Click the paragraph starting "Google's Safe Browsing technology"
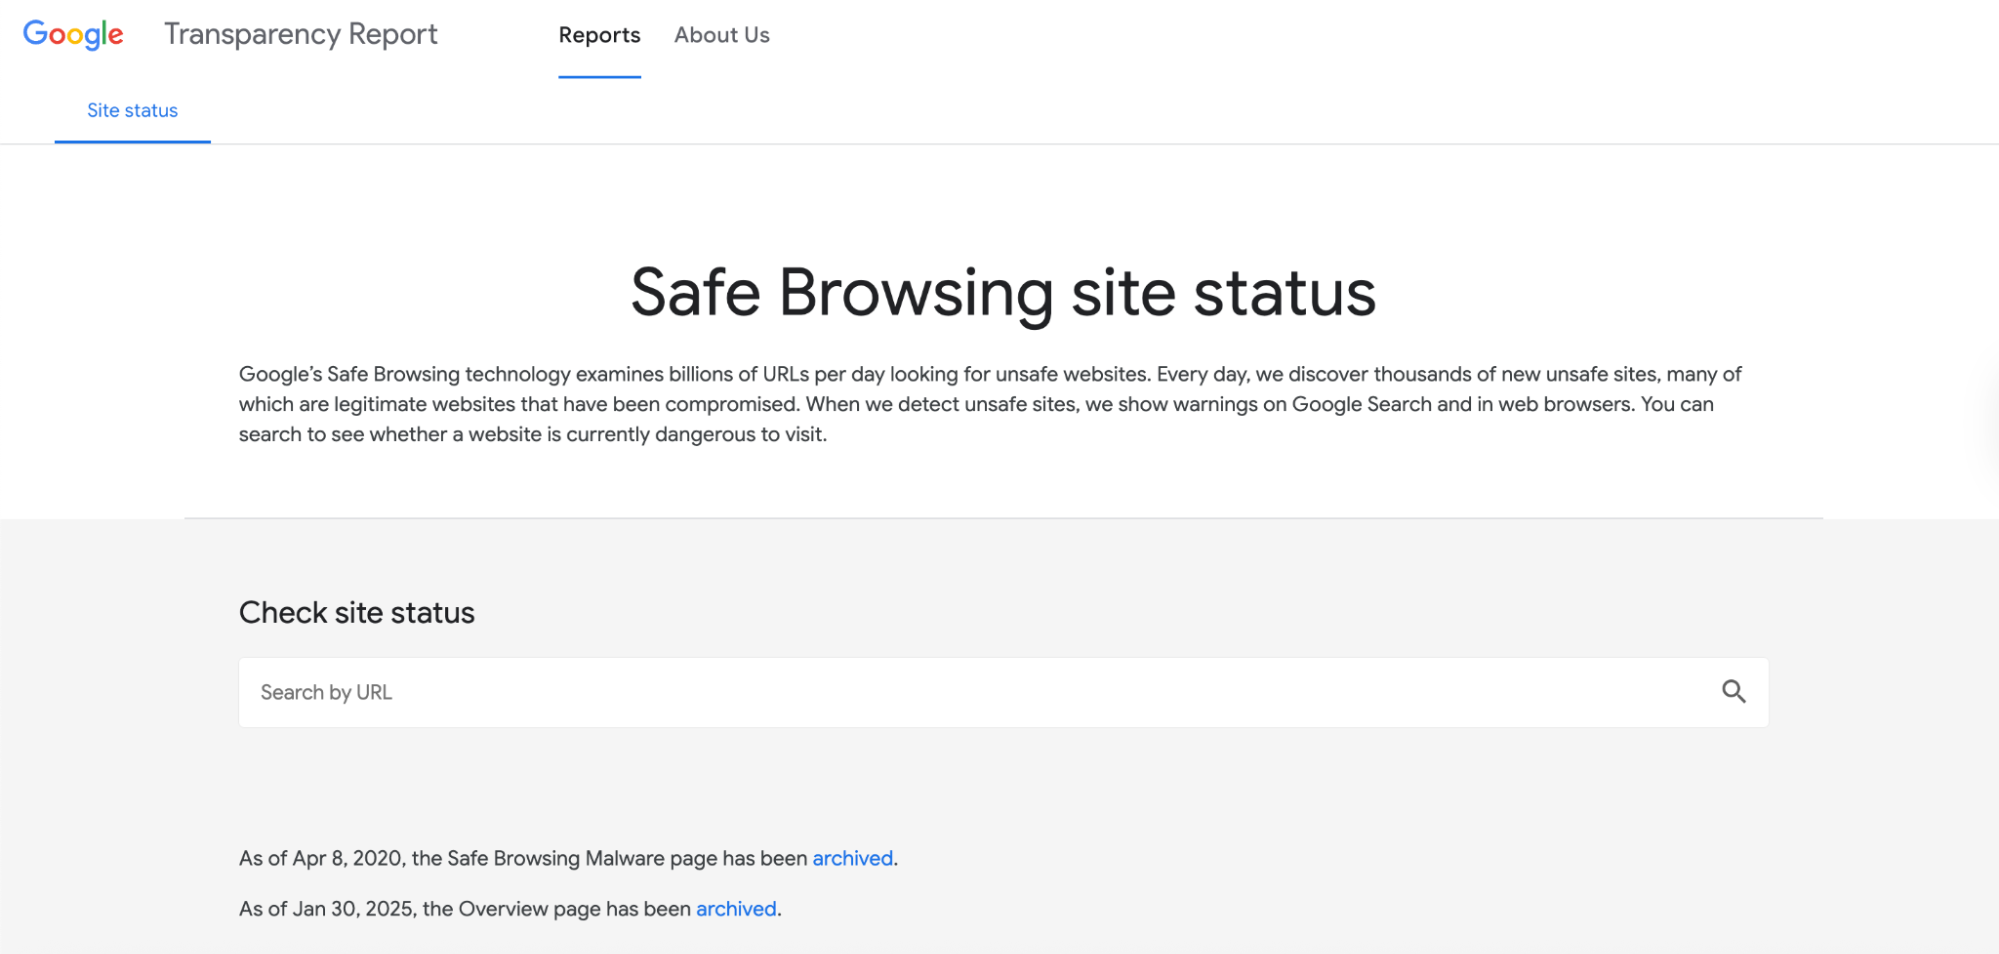The height and width of the screenshot is (954, 1999). pos(990,404)
